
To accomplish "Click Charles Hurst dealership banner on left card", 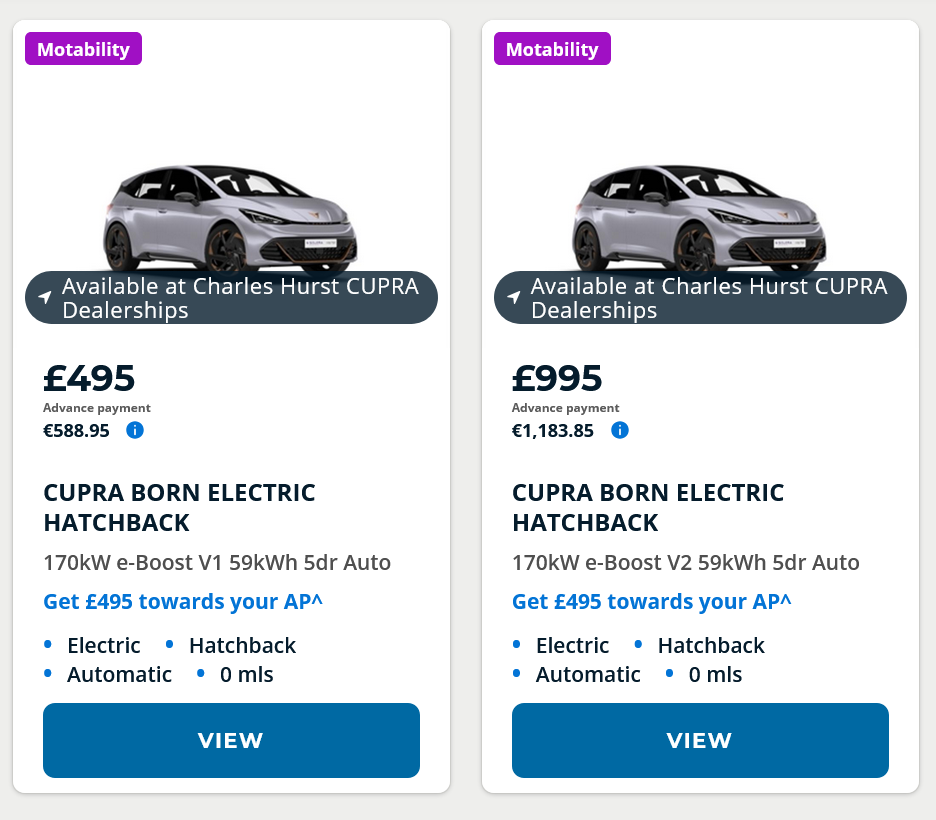I will pos(240,297).
